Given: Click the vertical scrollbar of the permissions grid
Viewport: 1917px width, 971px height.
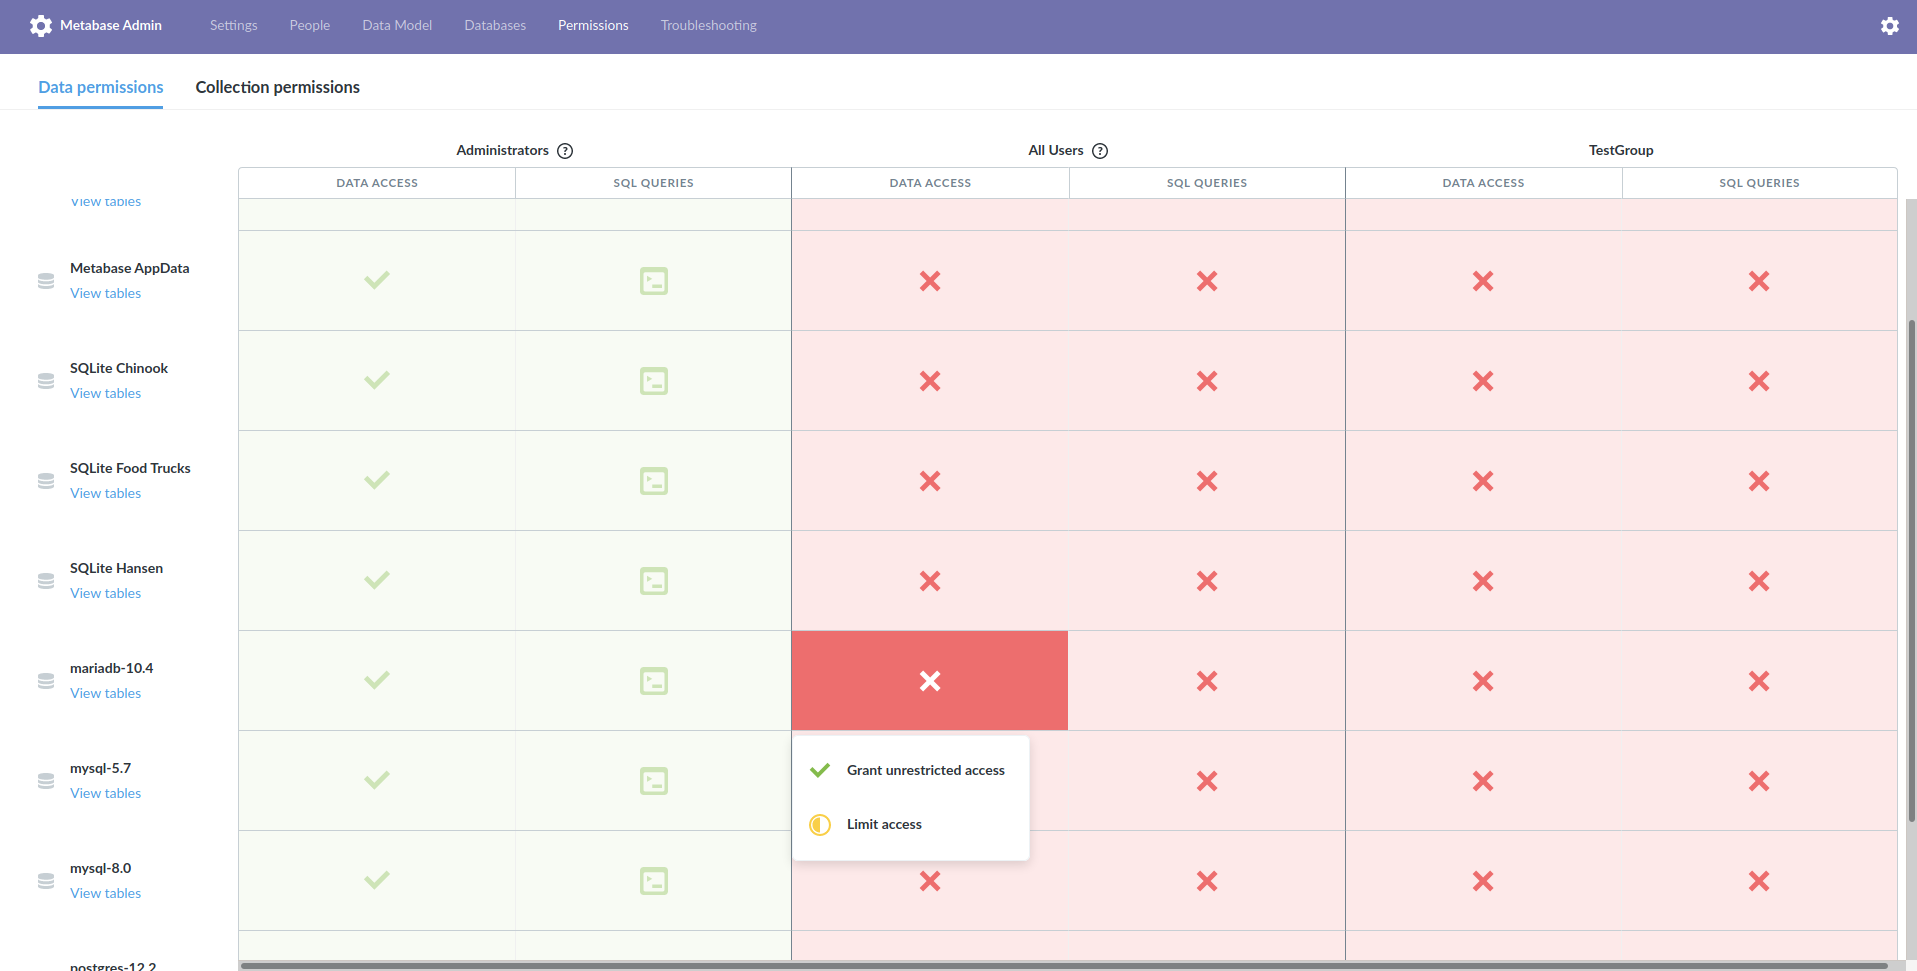Looking at the screenshot, I should pyautogui.click(x=1911, y=570).
